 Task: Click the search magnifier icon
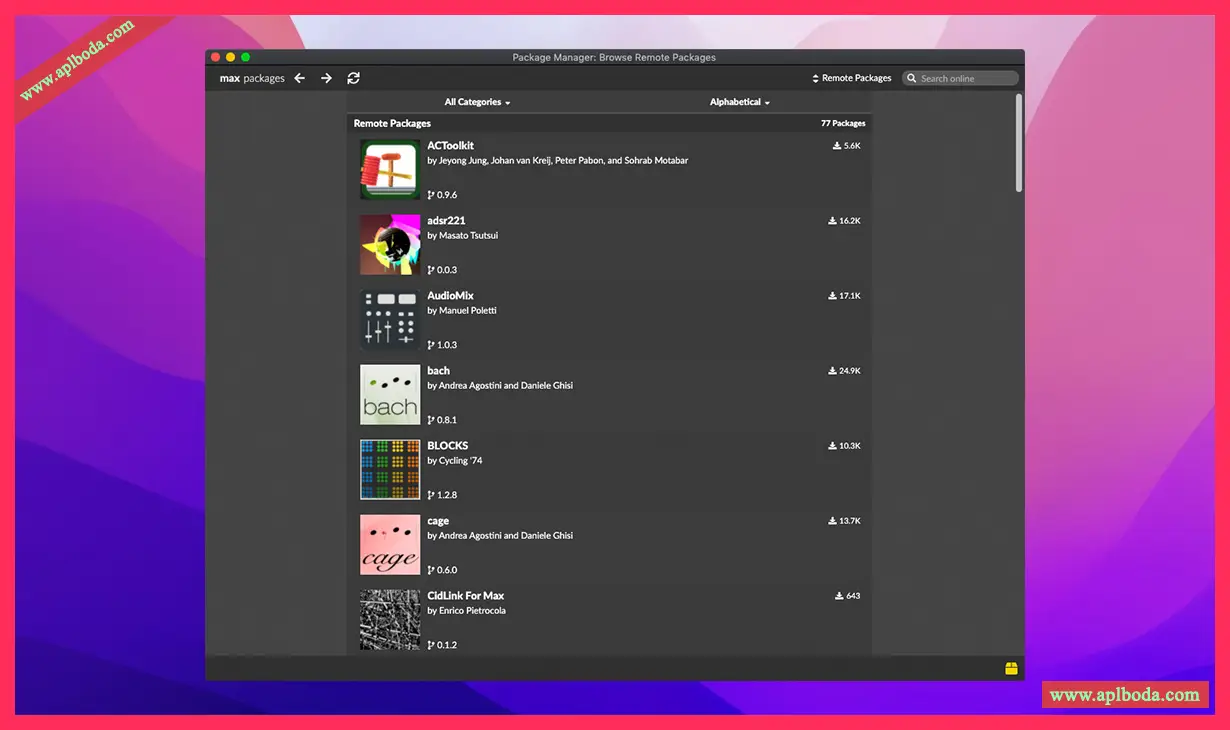(x=912, y=78)
